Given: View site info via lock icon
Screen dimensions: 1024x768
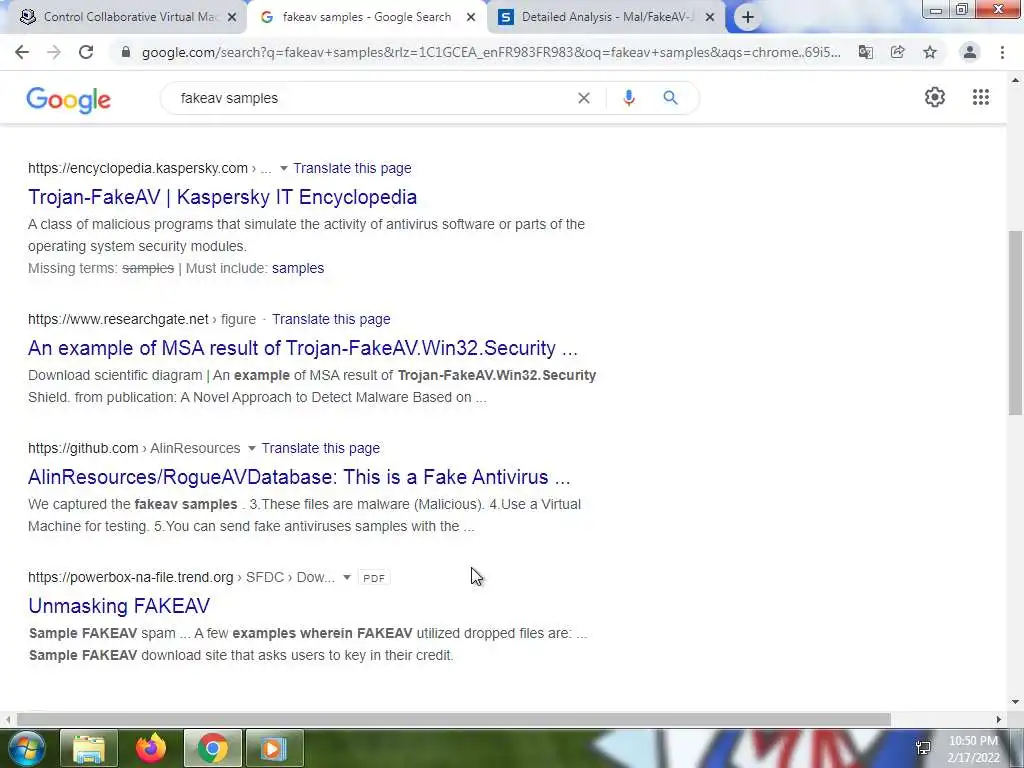Looking at the screenshot, I should (x=126, y=52).
